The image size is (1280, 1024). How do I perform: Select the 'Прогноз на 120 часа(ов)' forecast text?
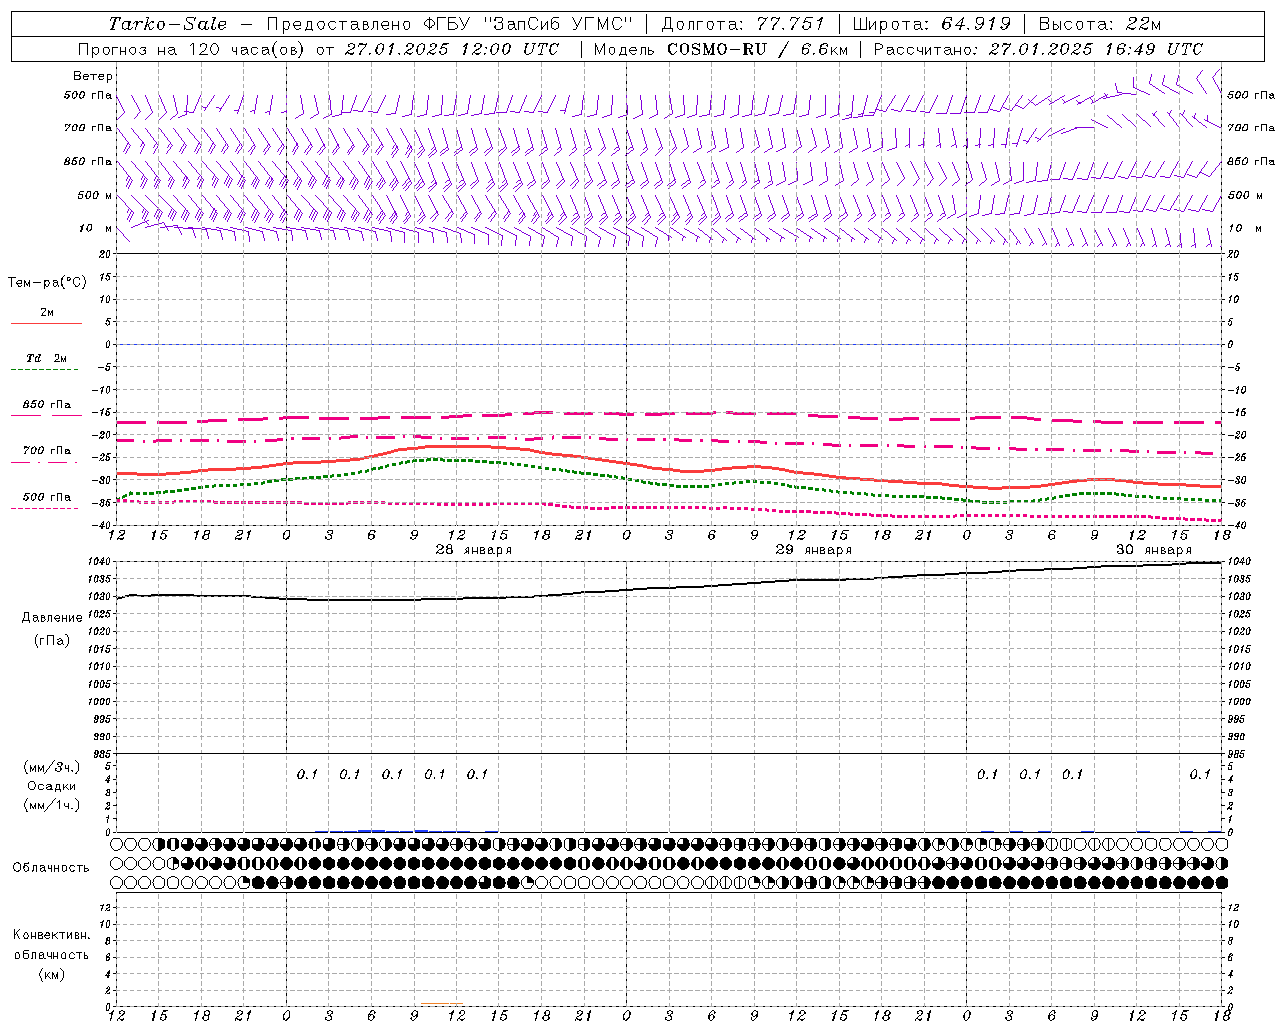click(192, 49)
